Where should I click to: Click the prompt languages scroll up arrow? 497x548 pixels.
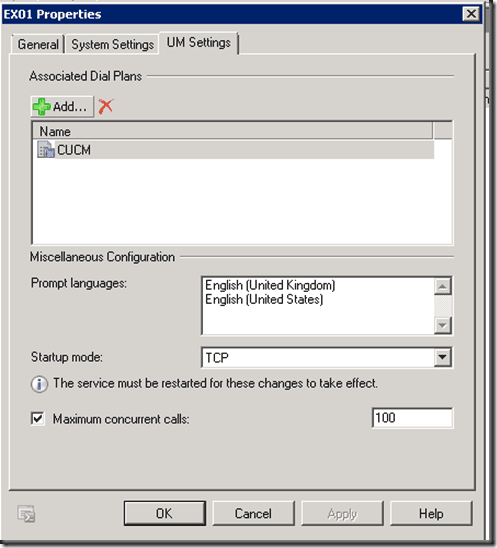tap(442, 287)
